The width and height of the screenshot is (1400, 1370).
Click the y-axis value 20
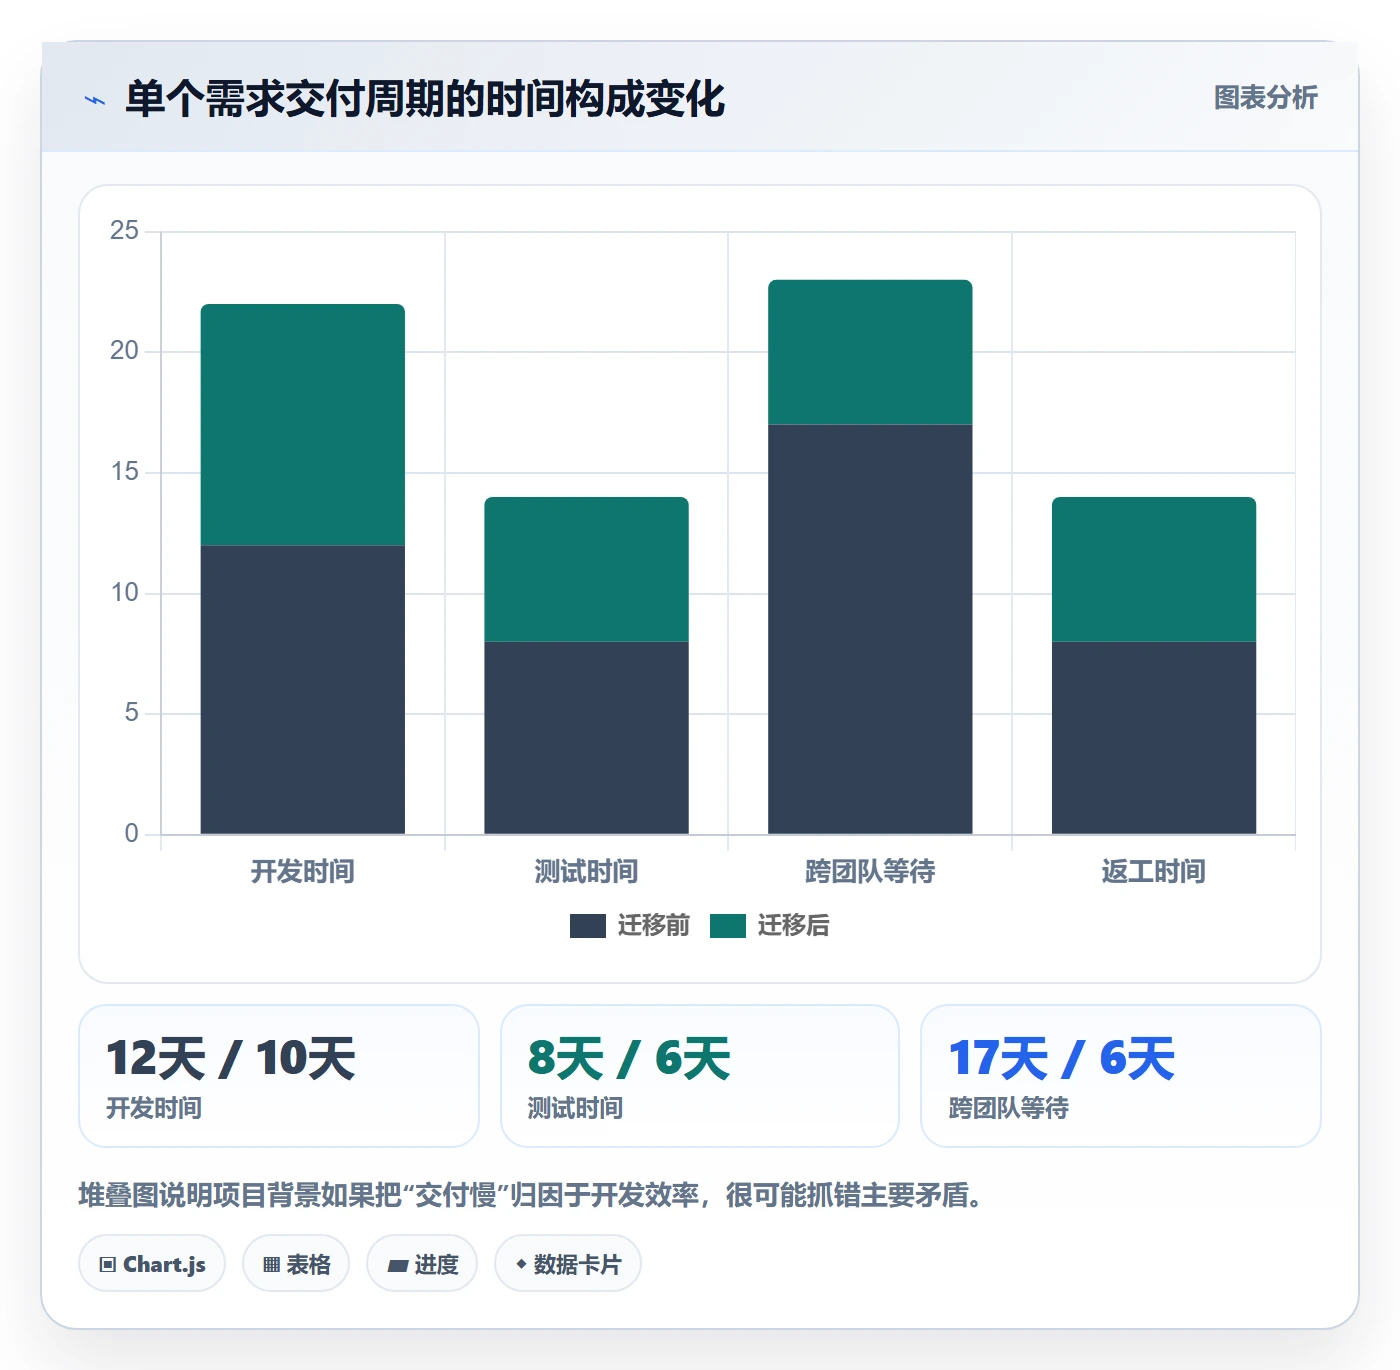click(124, 351)
